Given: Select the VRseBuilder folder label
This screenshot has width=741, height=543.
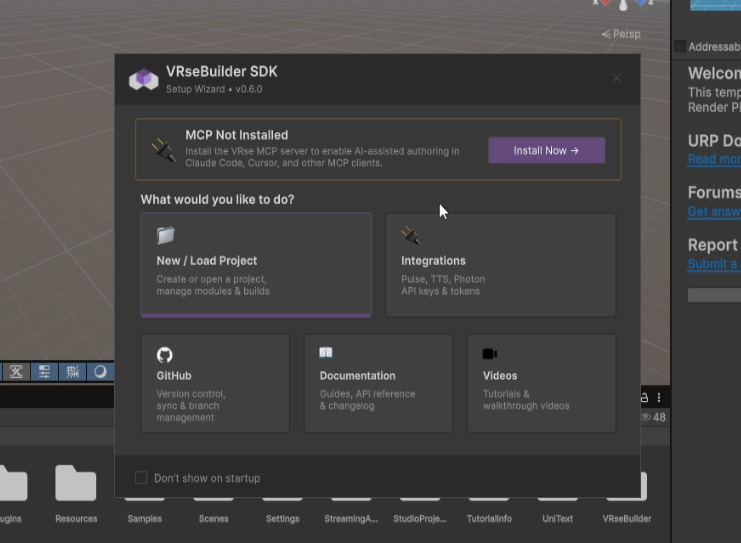Looking at the screenshot, I should point(627,518).
